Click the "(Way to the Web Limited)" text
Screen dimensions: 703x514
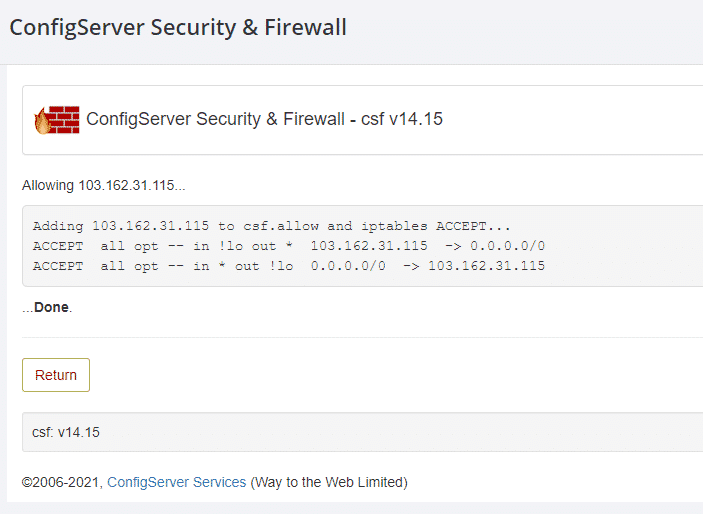click(x=328, y=482)
